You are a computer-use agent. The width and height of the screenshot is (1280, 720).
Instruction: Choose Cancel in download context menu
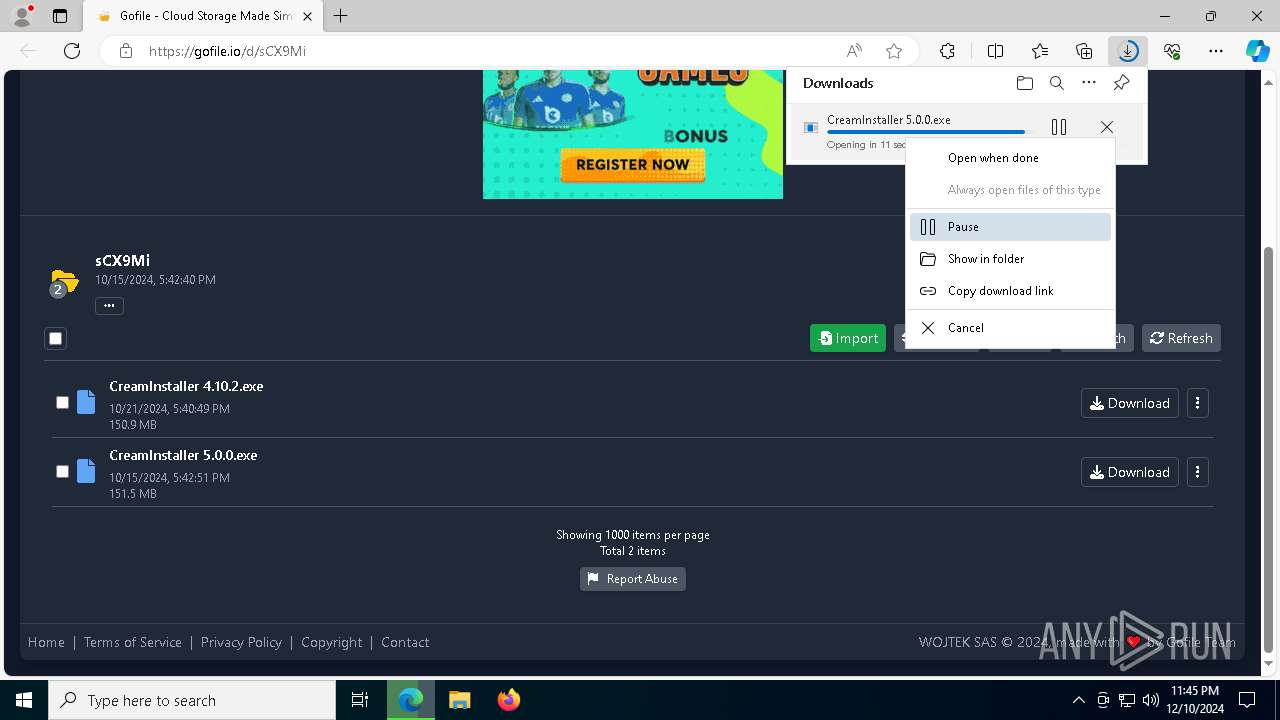1010,328
